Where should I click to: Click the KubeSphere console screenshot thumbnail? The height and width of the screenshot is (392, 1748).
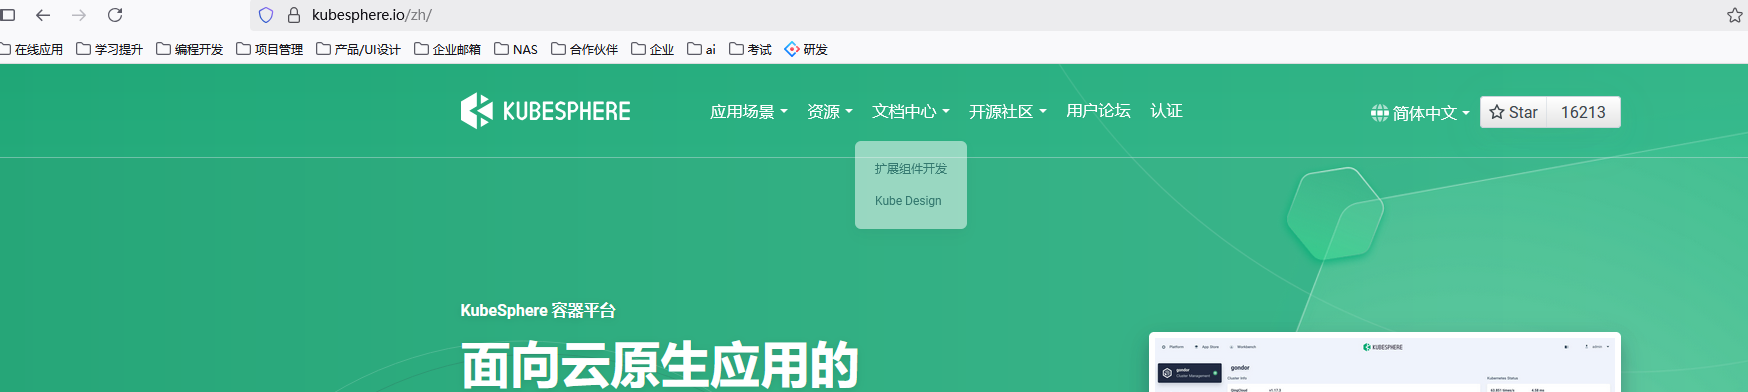coord(1385,362)
